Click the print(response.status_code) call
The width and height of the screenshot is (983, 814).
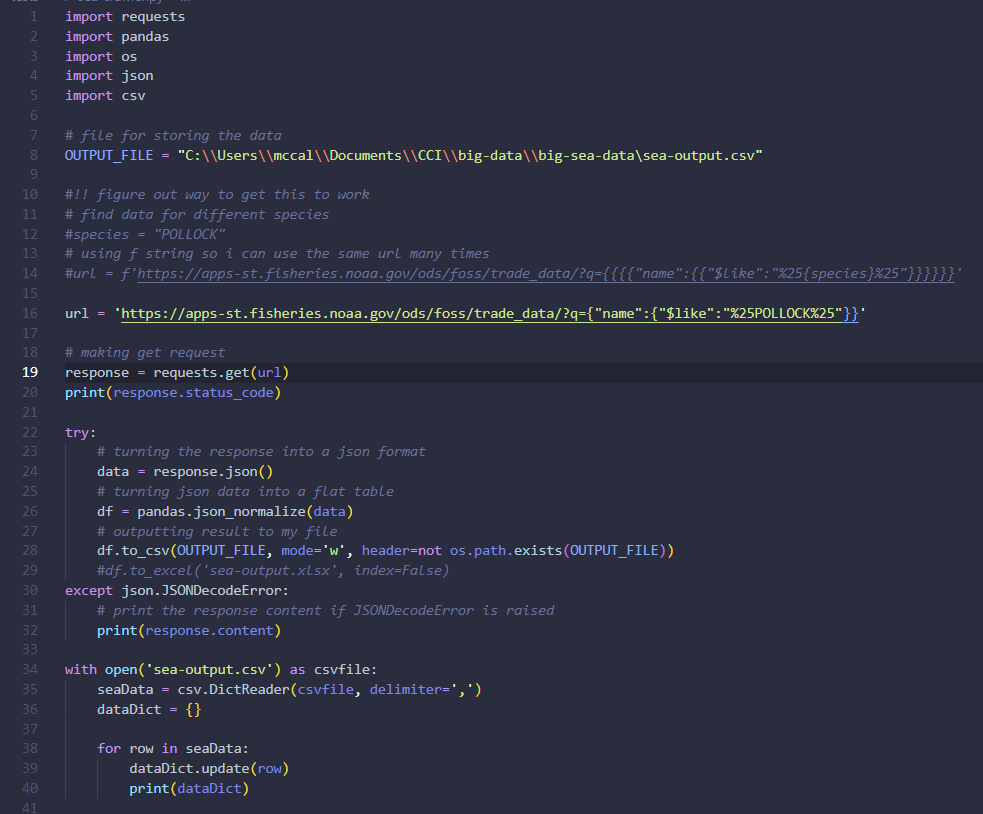[172, 392]
